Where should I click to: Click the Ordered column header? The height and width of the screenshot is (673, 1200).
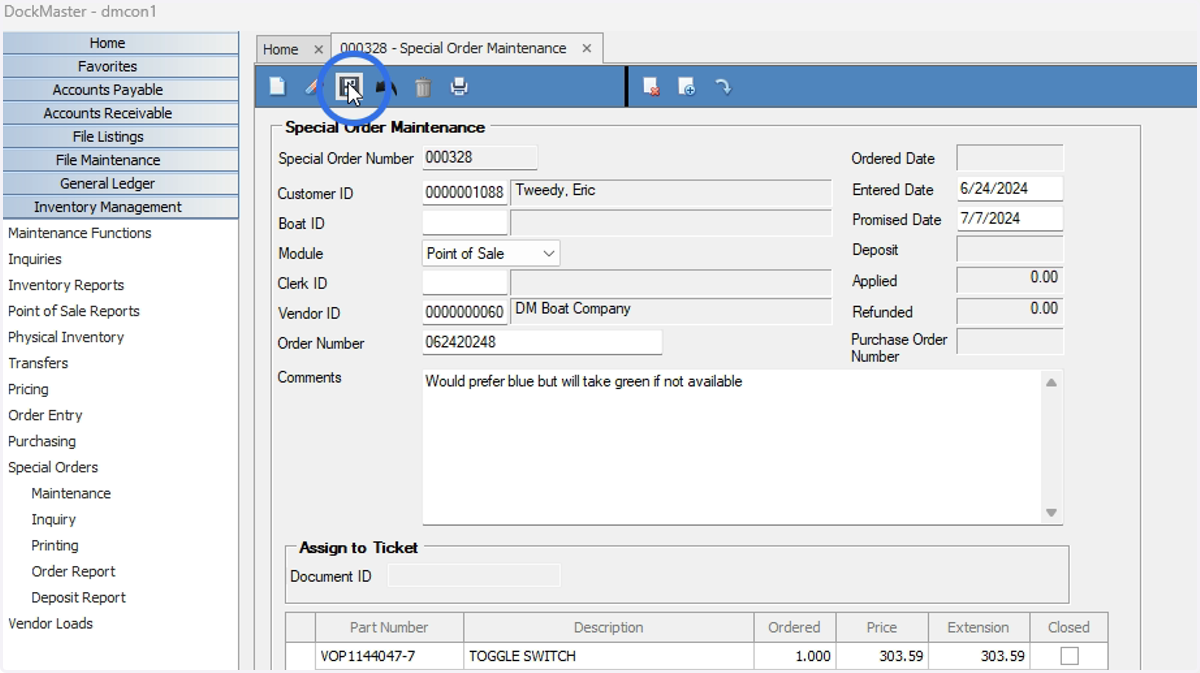(794, 627)
